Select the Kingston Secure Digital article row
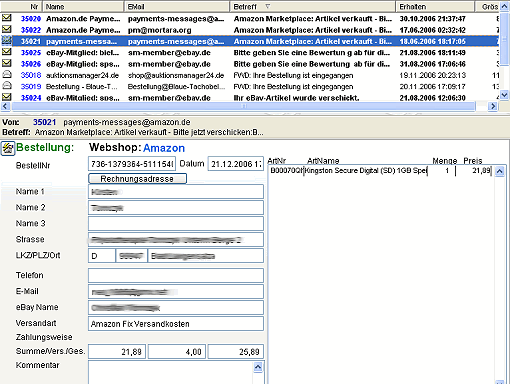The image size is (510, 384). pyautogui.click(x=380, y=171)
